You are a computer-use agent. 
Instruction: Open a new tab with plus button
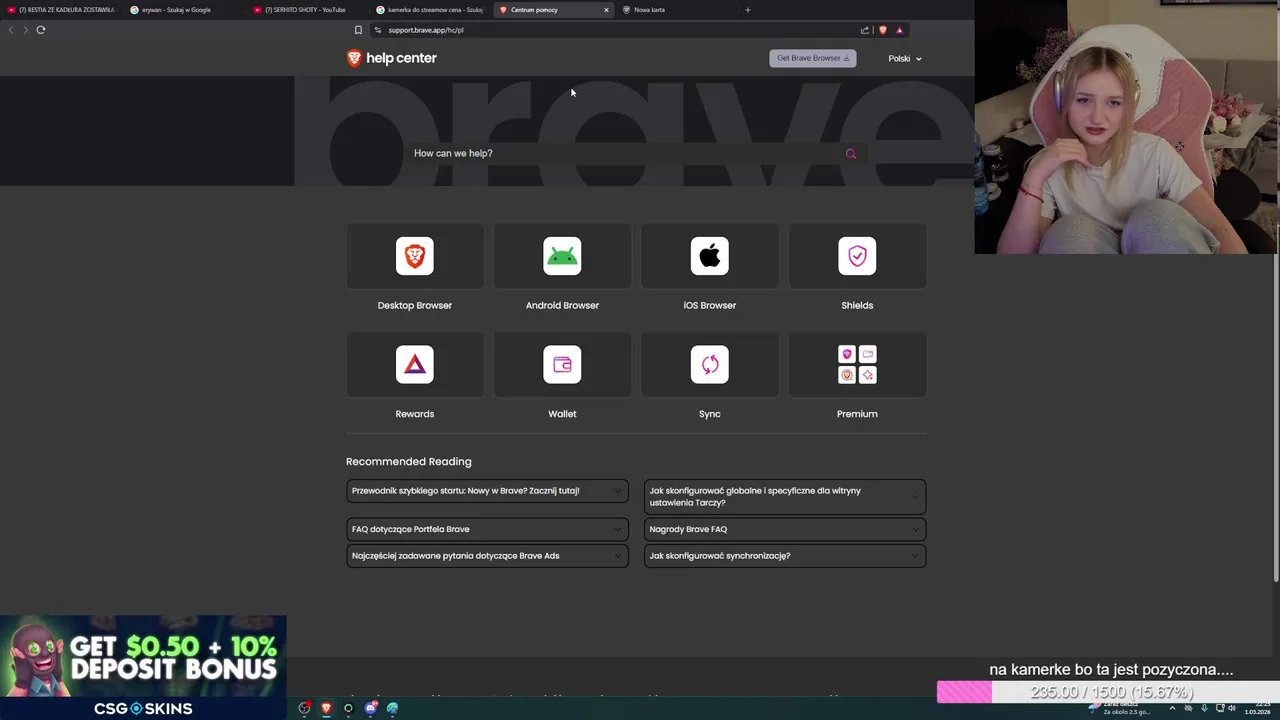[747, 10]
